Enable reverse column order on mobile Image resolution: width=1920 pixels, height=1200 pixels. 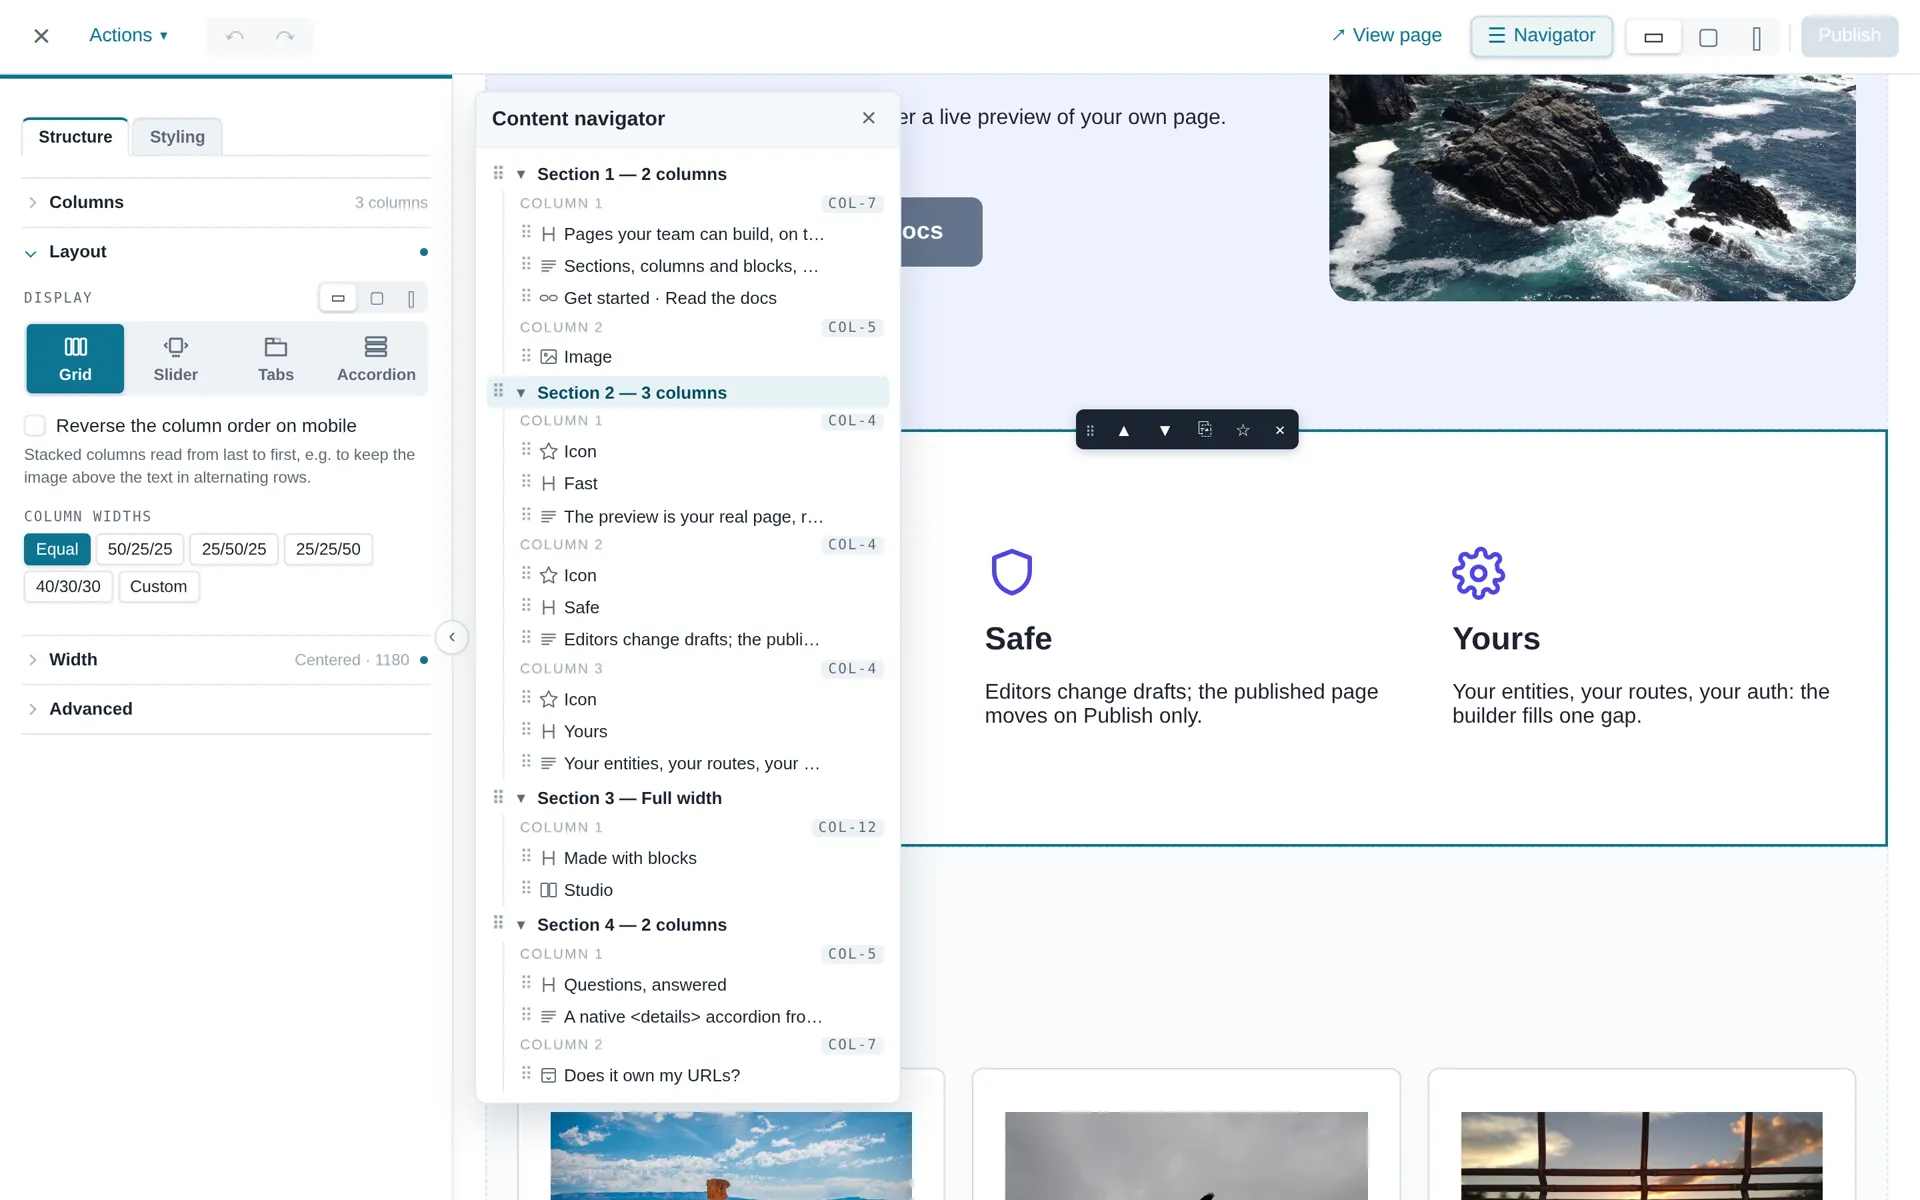click(x=35, y=426)
